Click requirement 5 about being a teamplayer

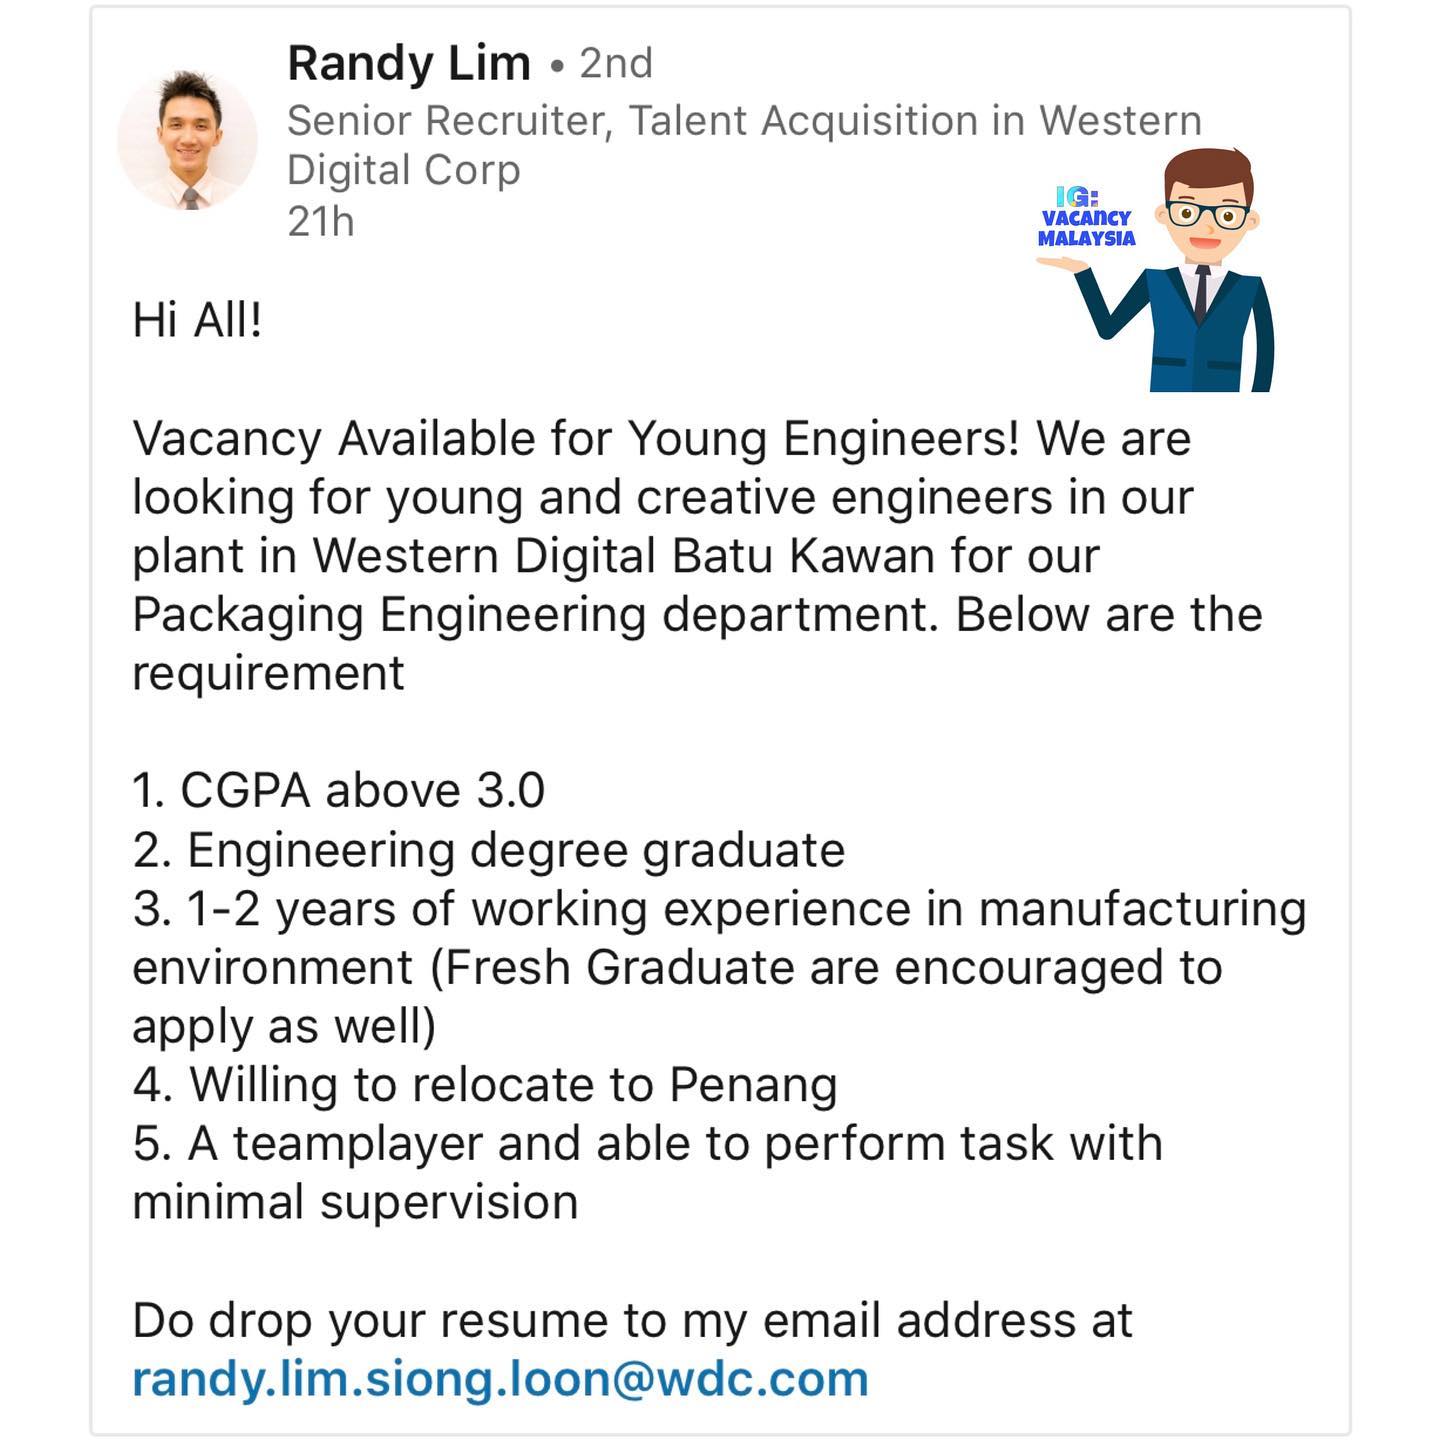tap(648, 1173)
